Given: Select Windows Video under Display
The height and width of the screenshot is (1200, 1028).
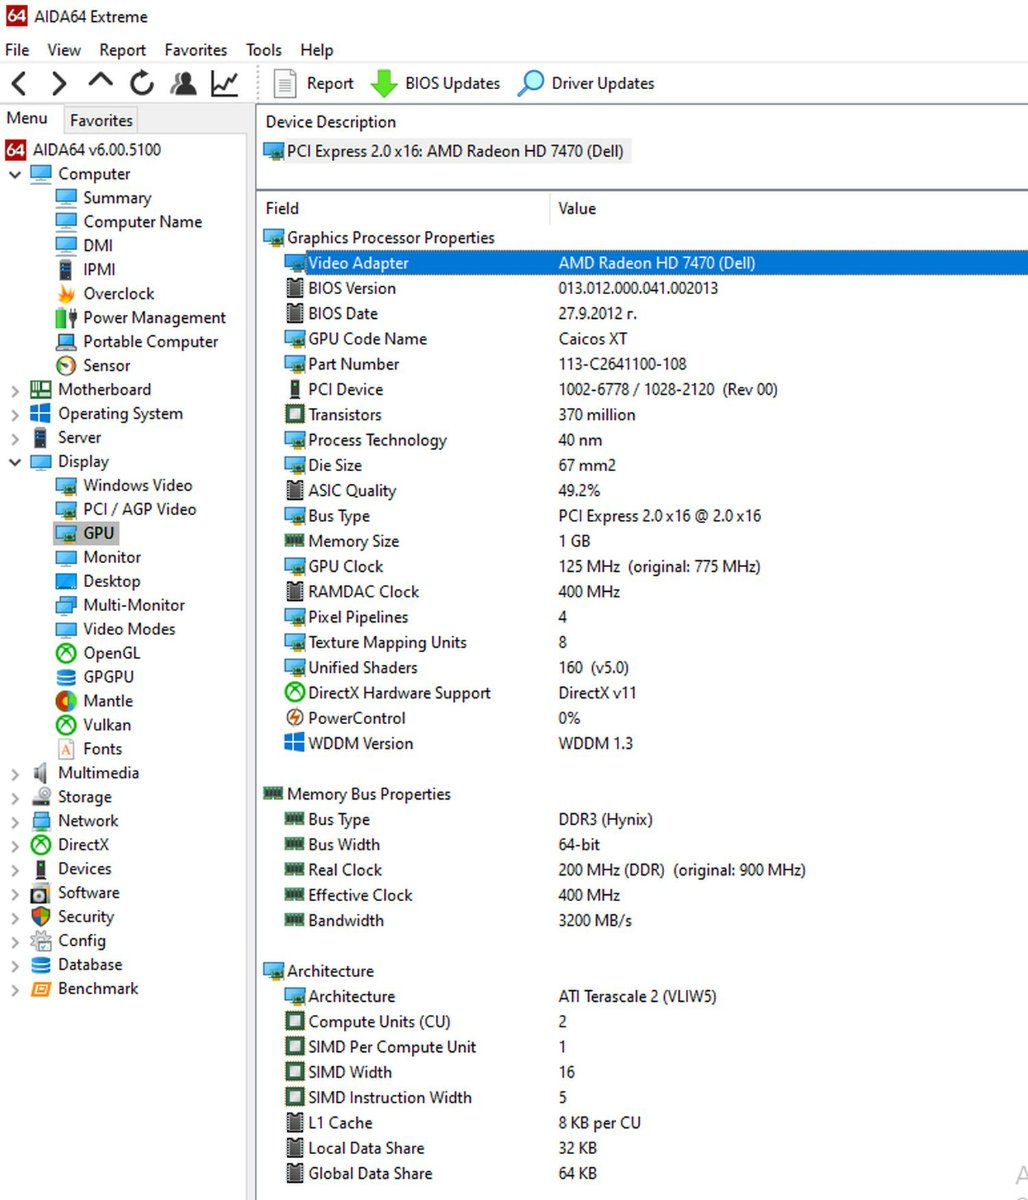Looking at the screenshot, I should point(124,486).
